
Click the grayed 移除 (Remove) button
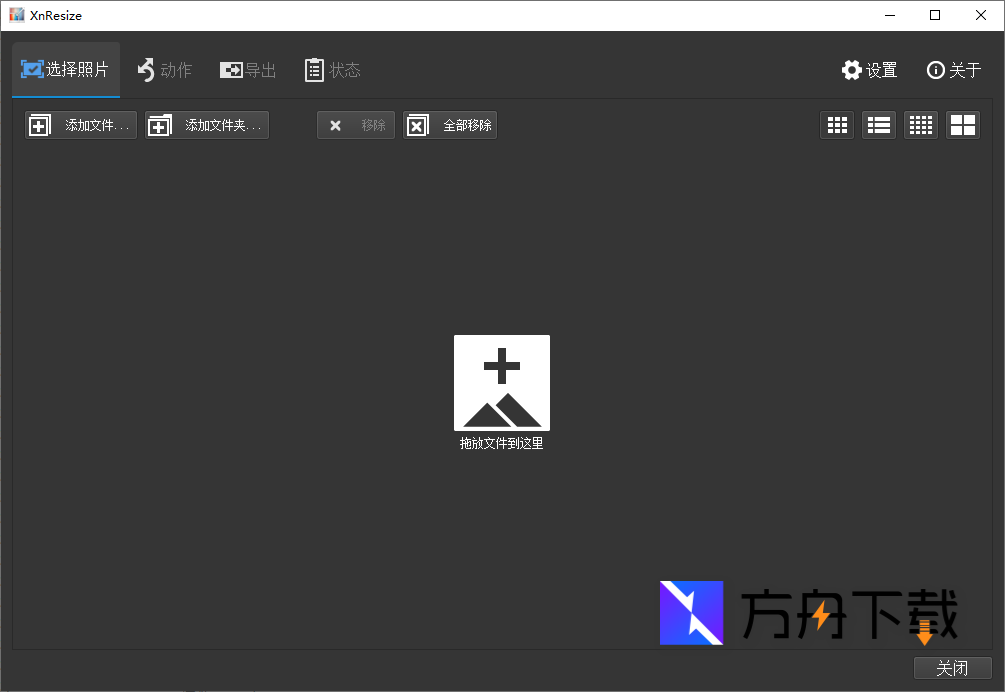click(x=355, y=125)
